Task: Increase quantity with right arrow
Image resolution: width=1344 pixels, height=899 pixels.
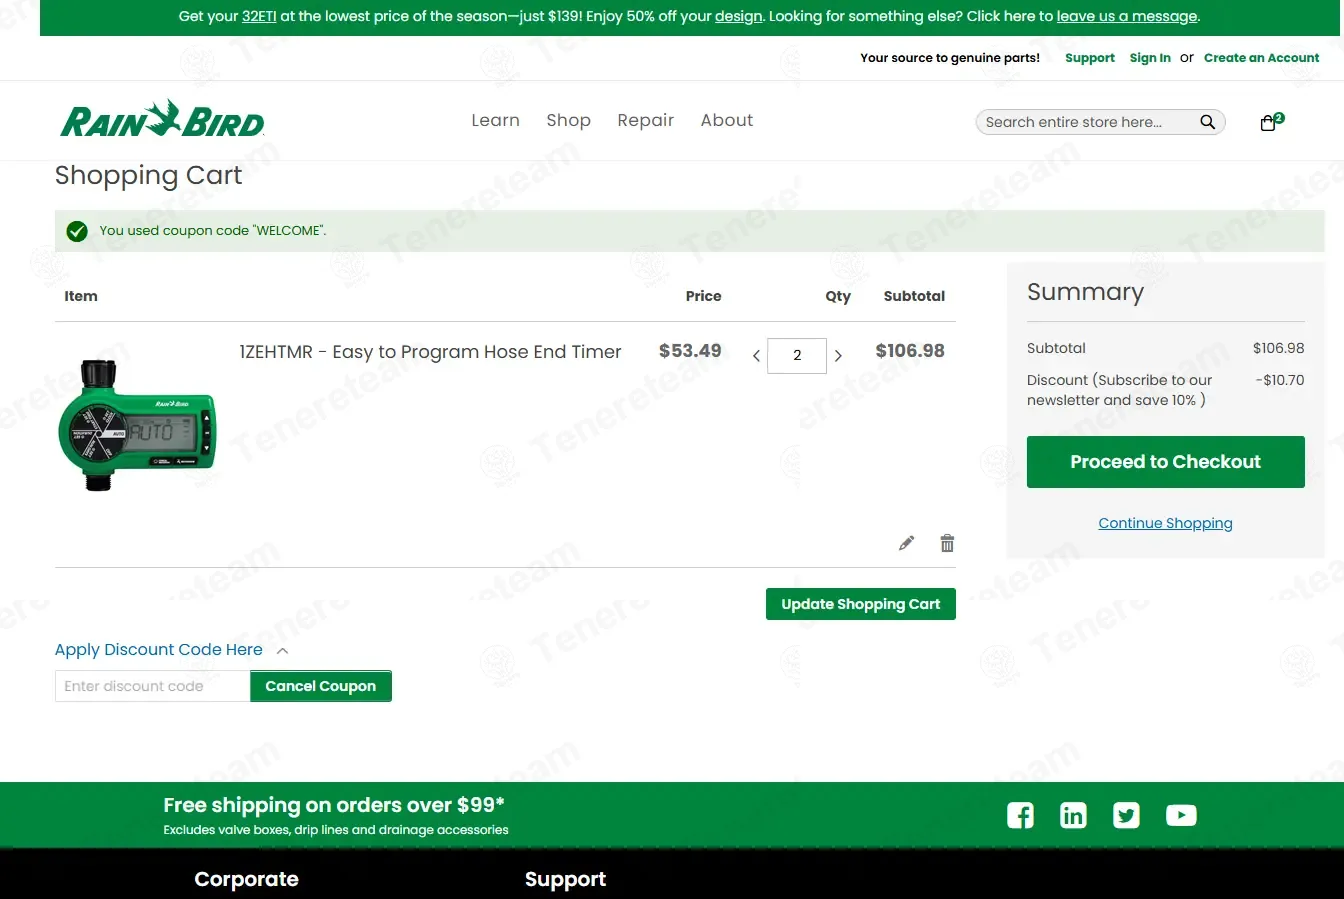Action: [x=838, y=356]
